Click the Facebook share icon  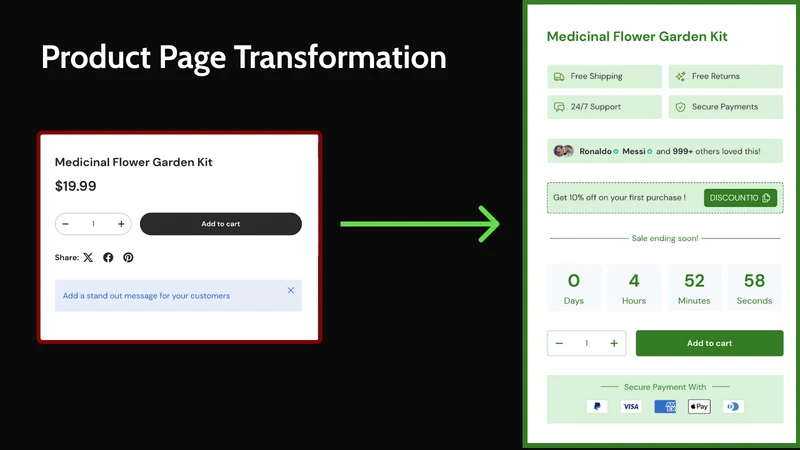[x=108, y=257]
